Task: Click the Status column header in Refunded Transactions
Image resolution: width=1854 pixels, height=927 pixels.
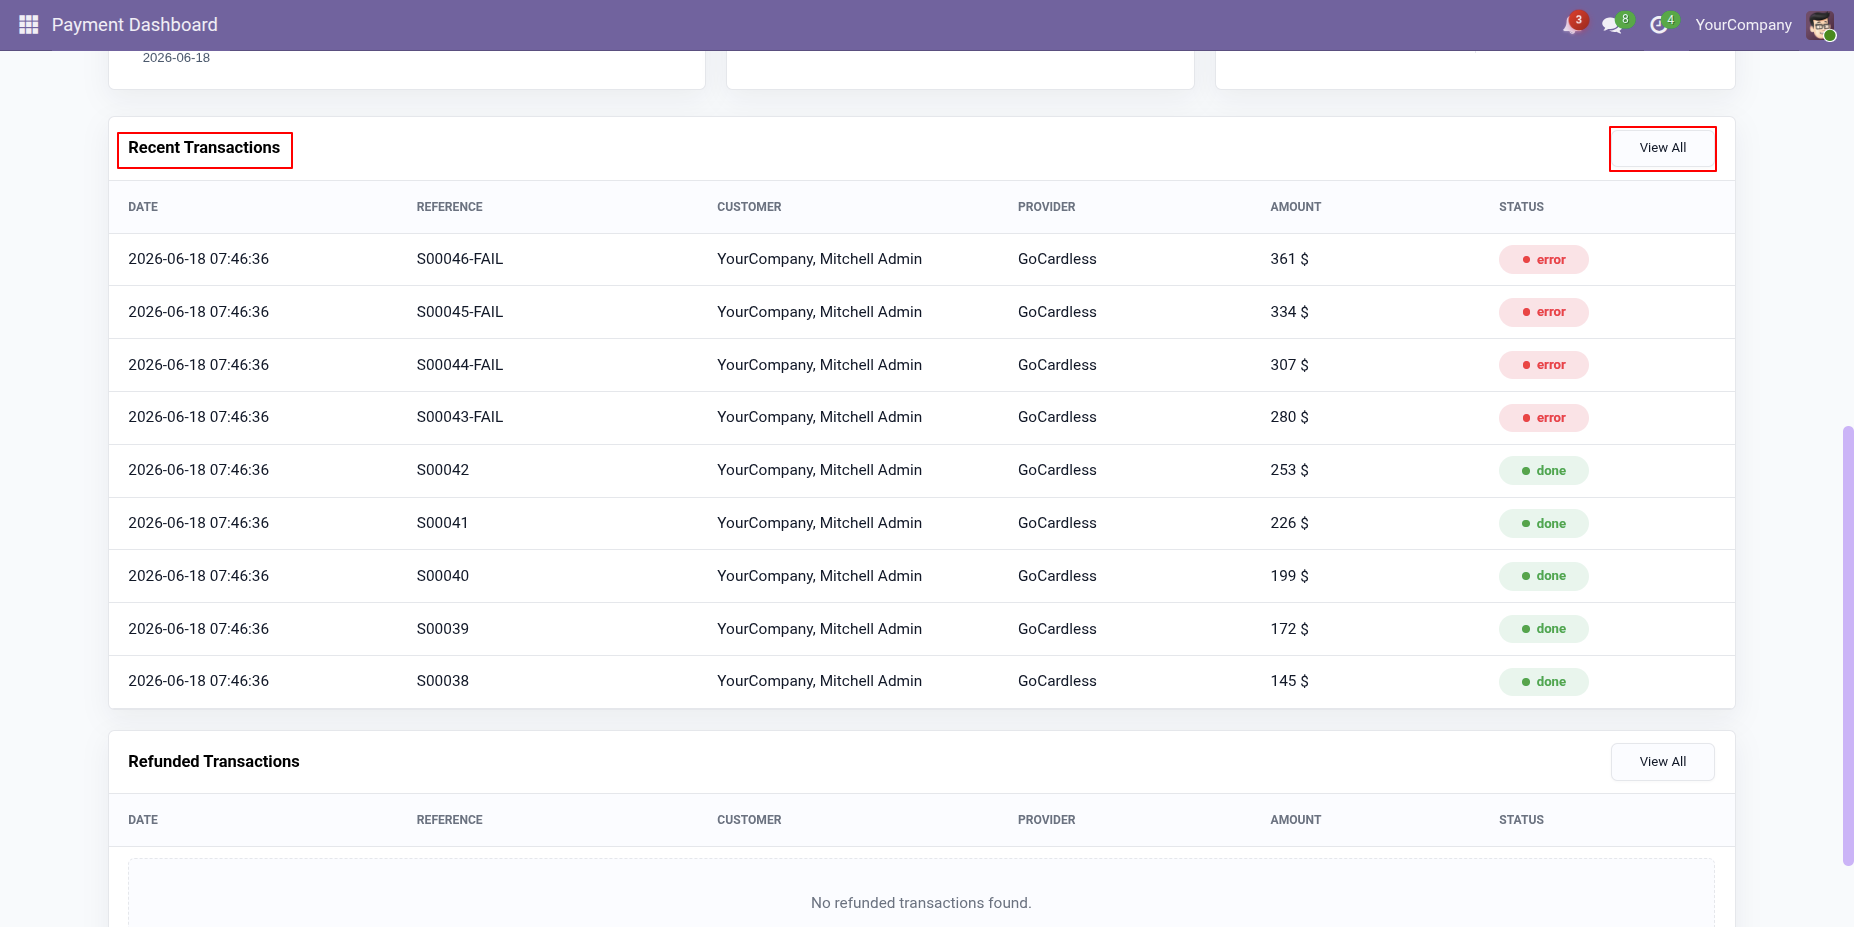Action: 1521,820
